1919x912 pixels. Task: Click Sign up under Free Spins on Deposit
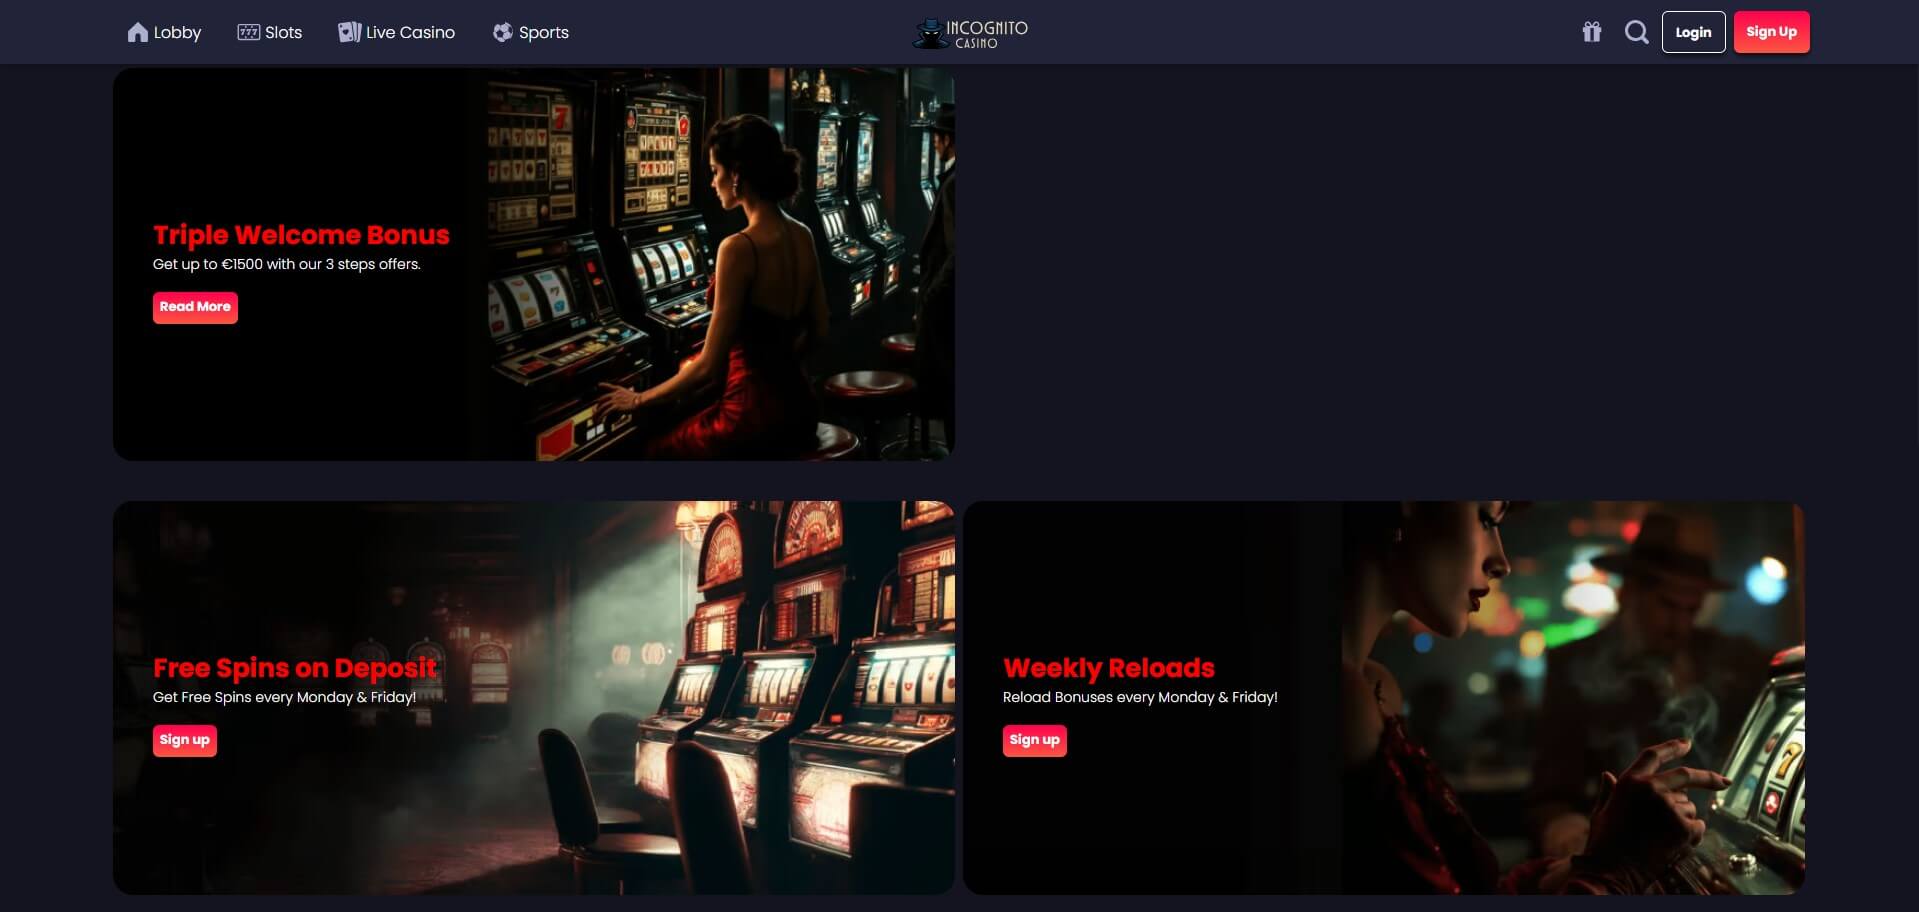point(185,740)
